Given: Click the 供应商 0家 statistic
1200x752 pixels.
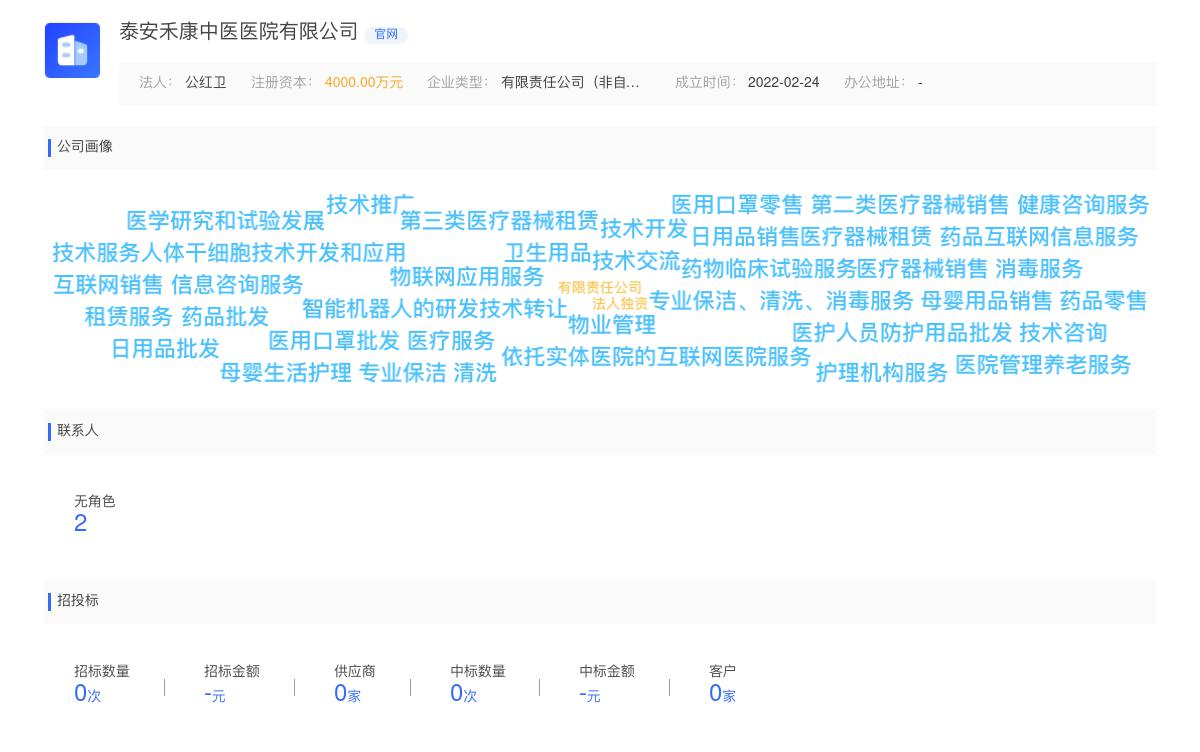Looking at the screenshot, I should click(x=347, y=693).
